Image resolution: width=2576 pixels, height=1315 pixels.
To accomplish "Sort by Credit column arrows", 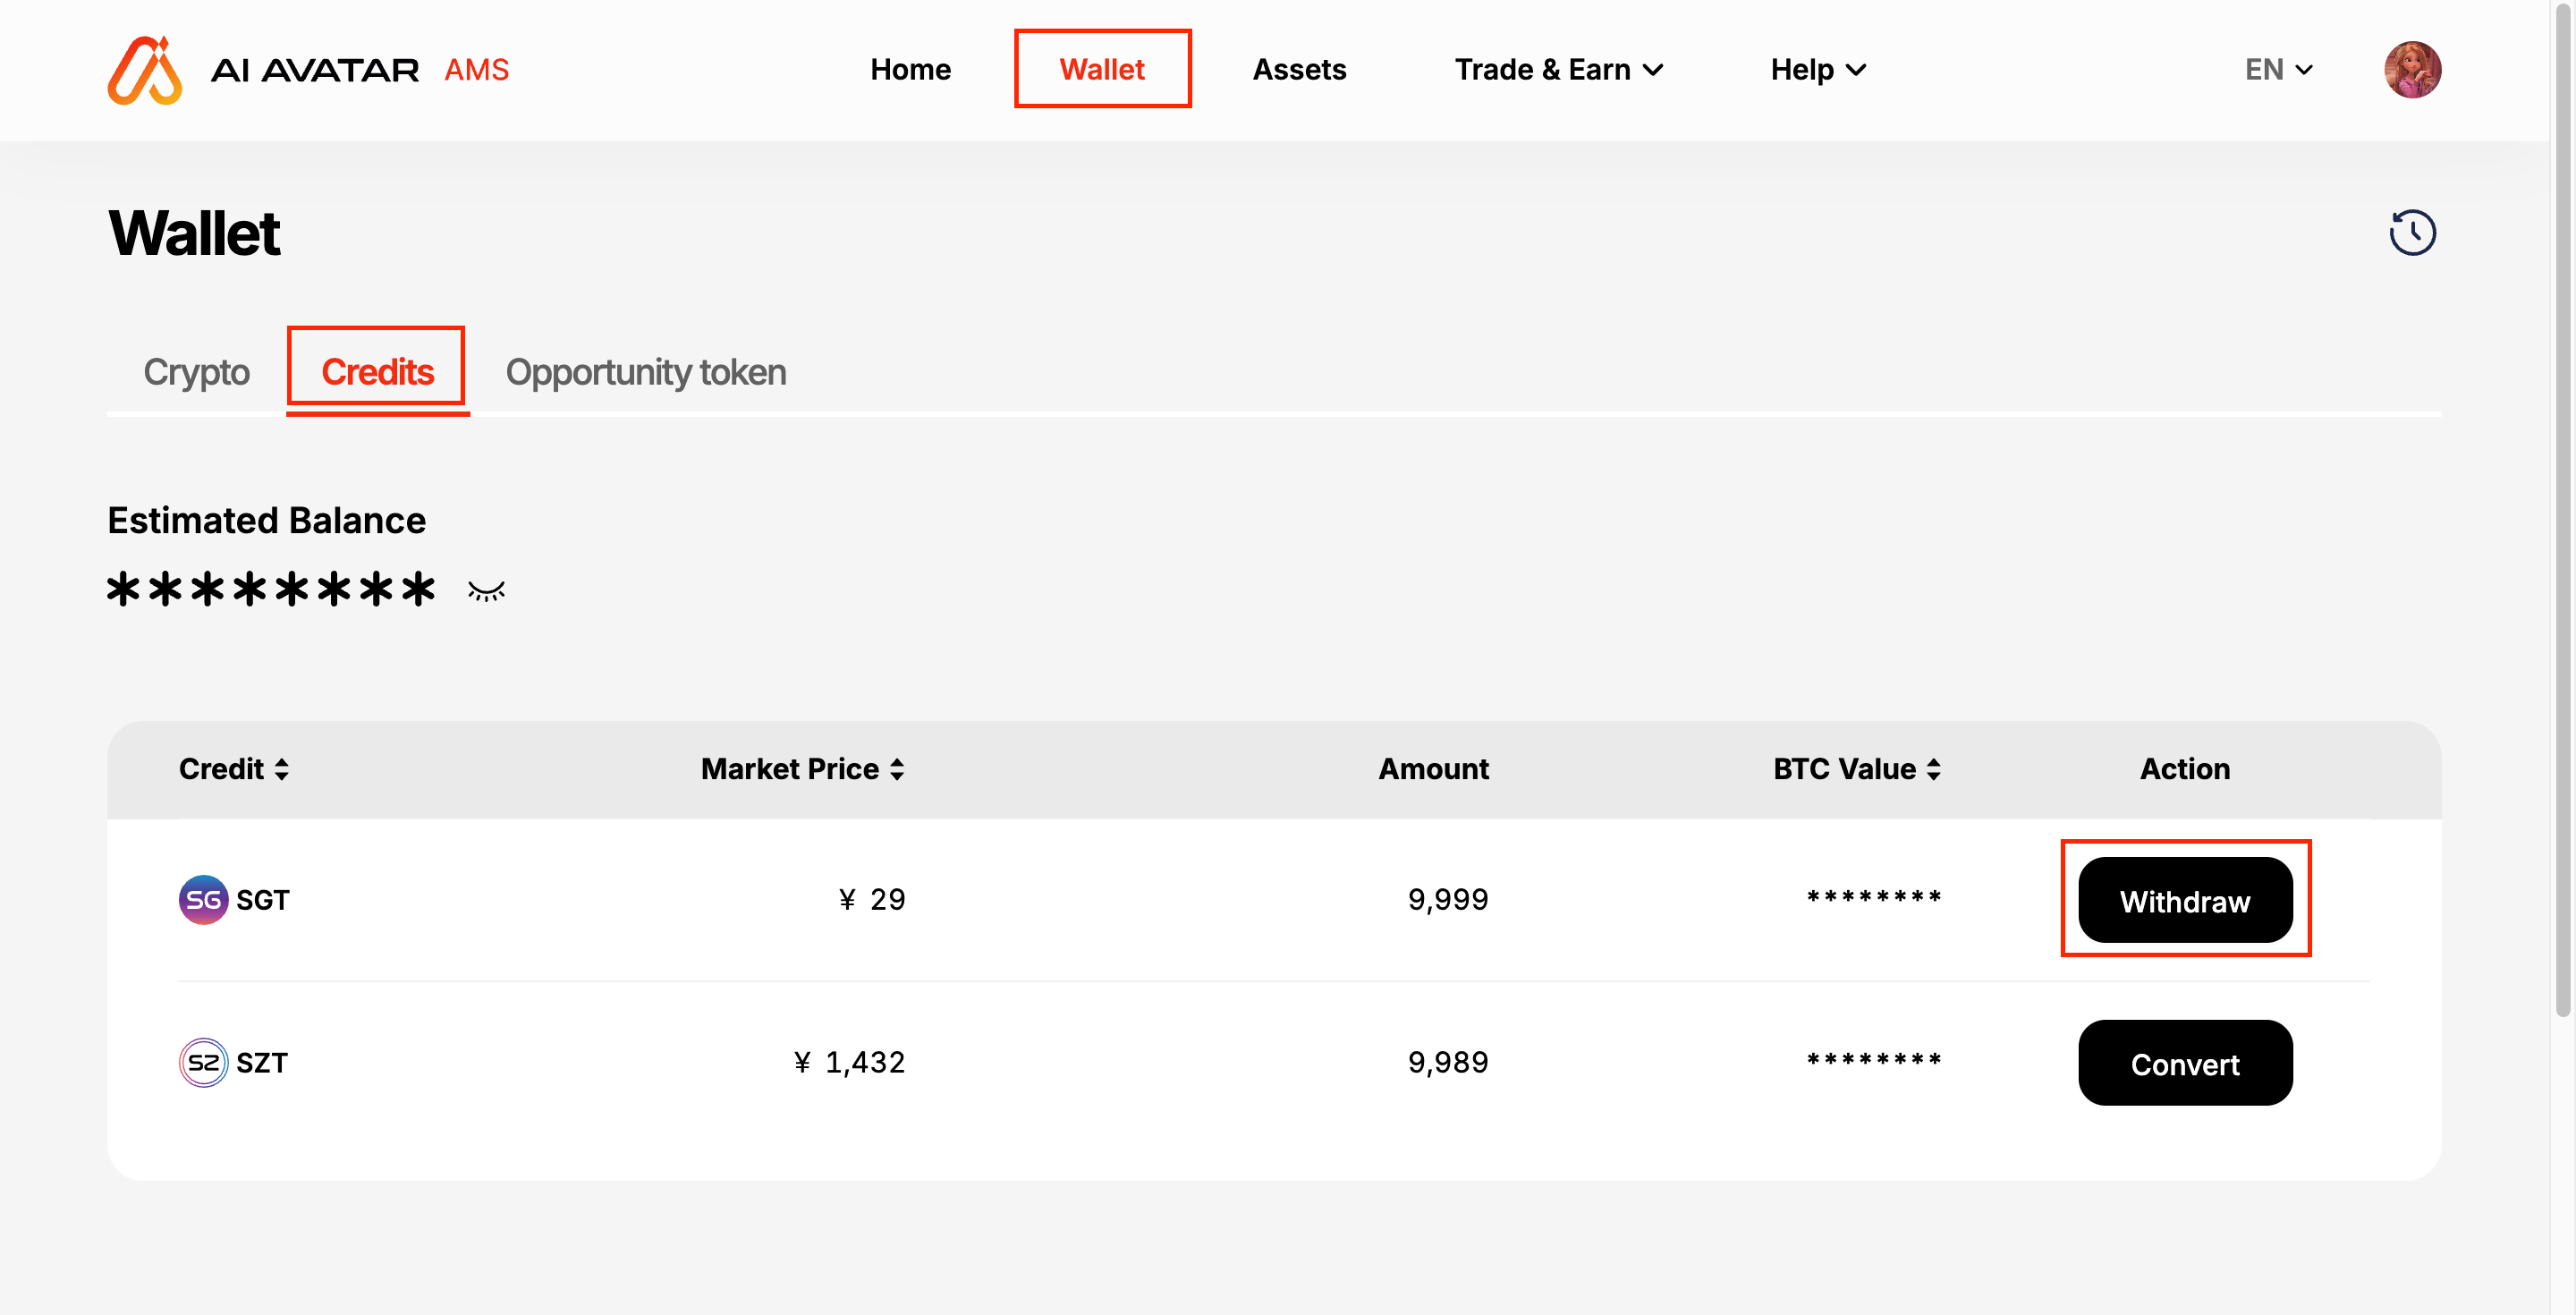I will pyautogui.click(x=282, y=769).
